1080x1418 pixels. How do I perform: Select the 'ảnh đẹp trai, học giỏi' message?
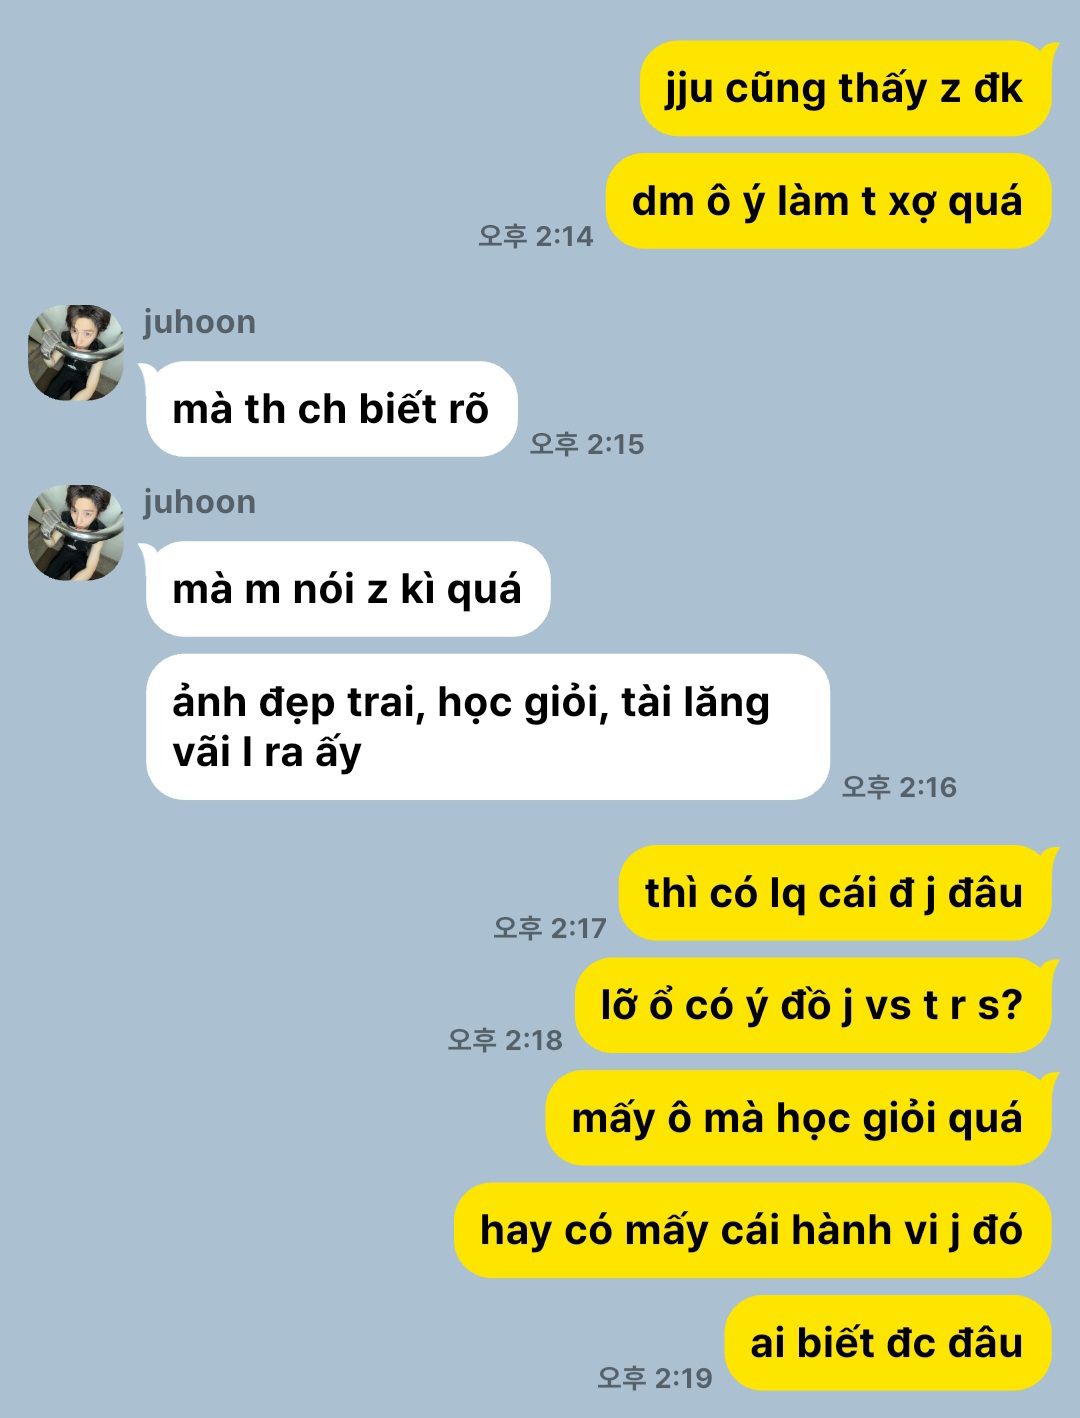click(x=488, y=727)
